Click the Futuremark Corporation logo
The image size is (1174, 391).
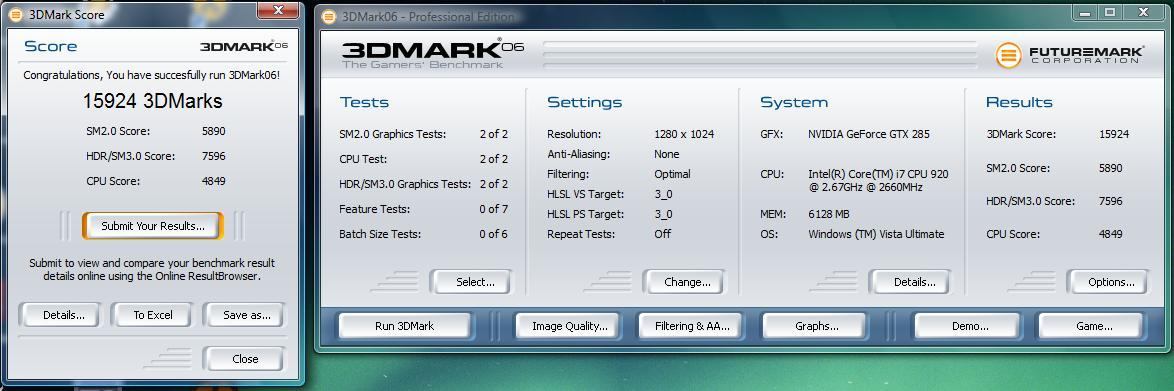click(x=1070, y=55)
